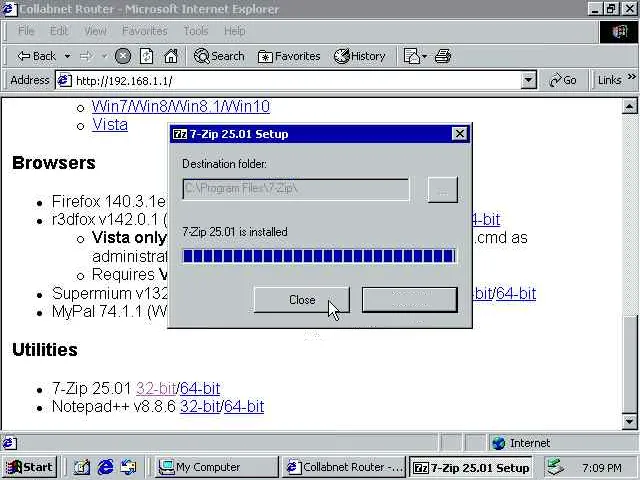Viewport: 640px width, 480px height.
Task: Click the installation progress bar
Action: click(x=319, y=256)
